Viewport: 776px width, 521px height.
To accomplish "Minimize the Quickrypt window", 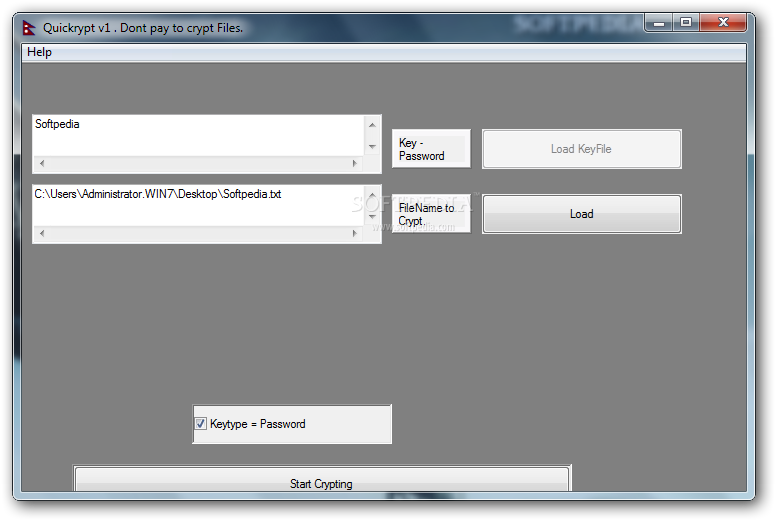I will (659, 23).
